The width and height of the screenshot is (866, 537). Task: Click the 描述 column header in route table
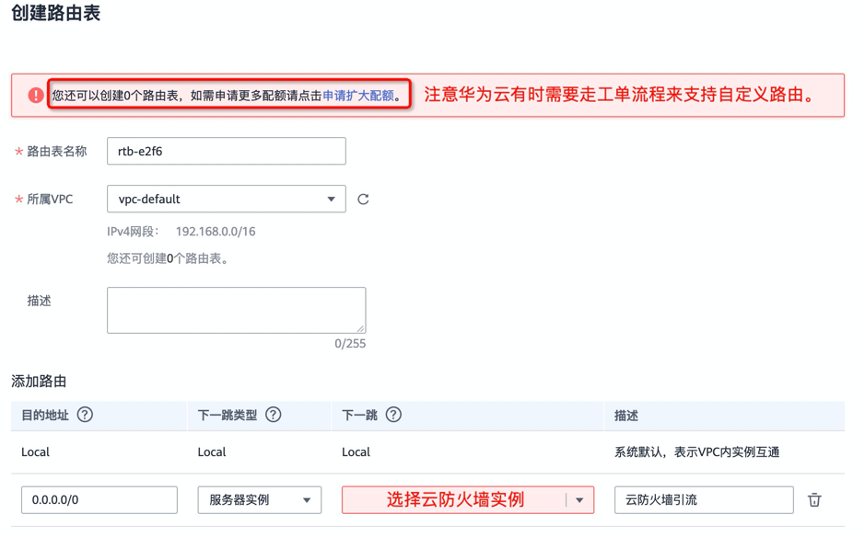[626, 415]
